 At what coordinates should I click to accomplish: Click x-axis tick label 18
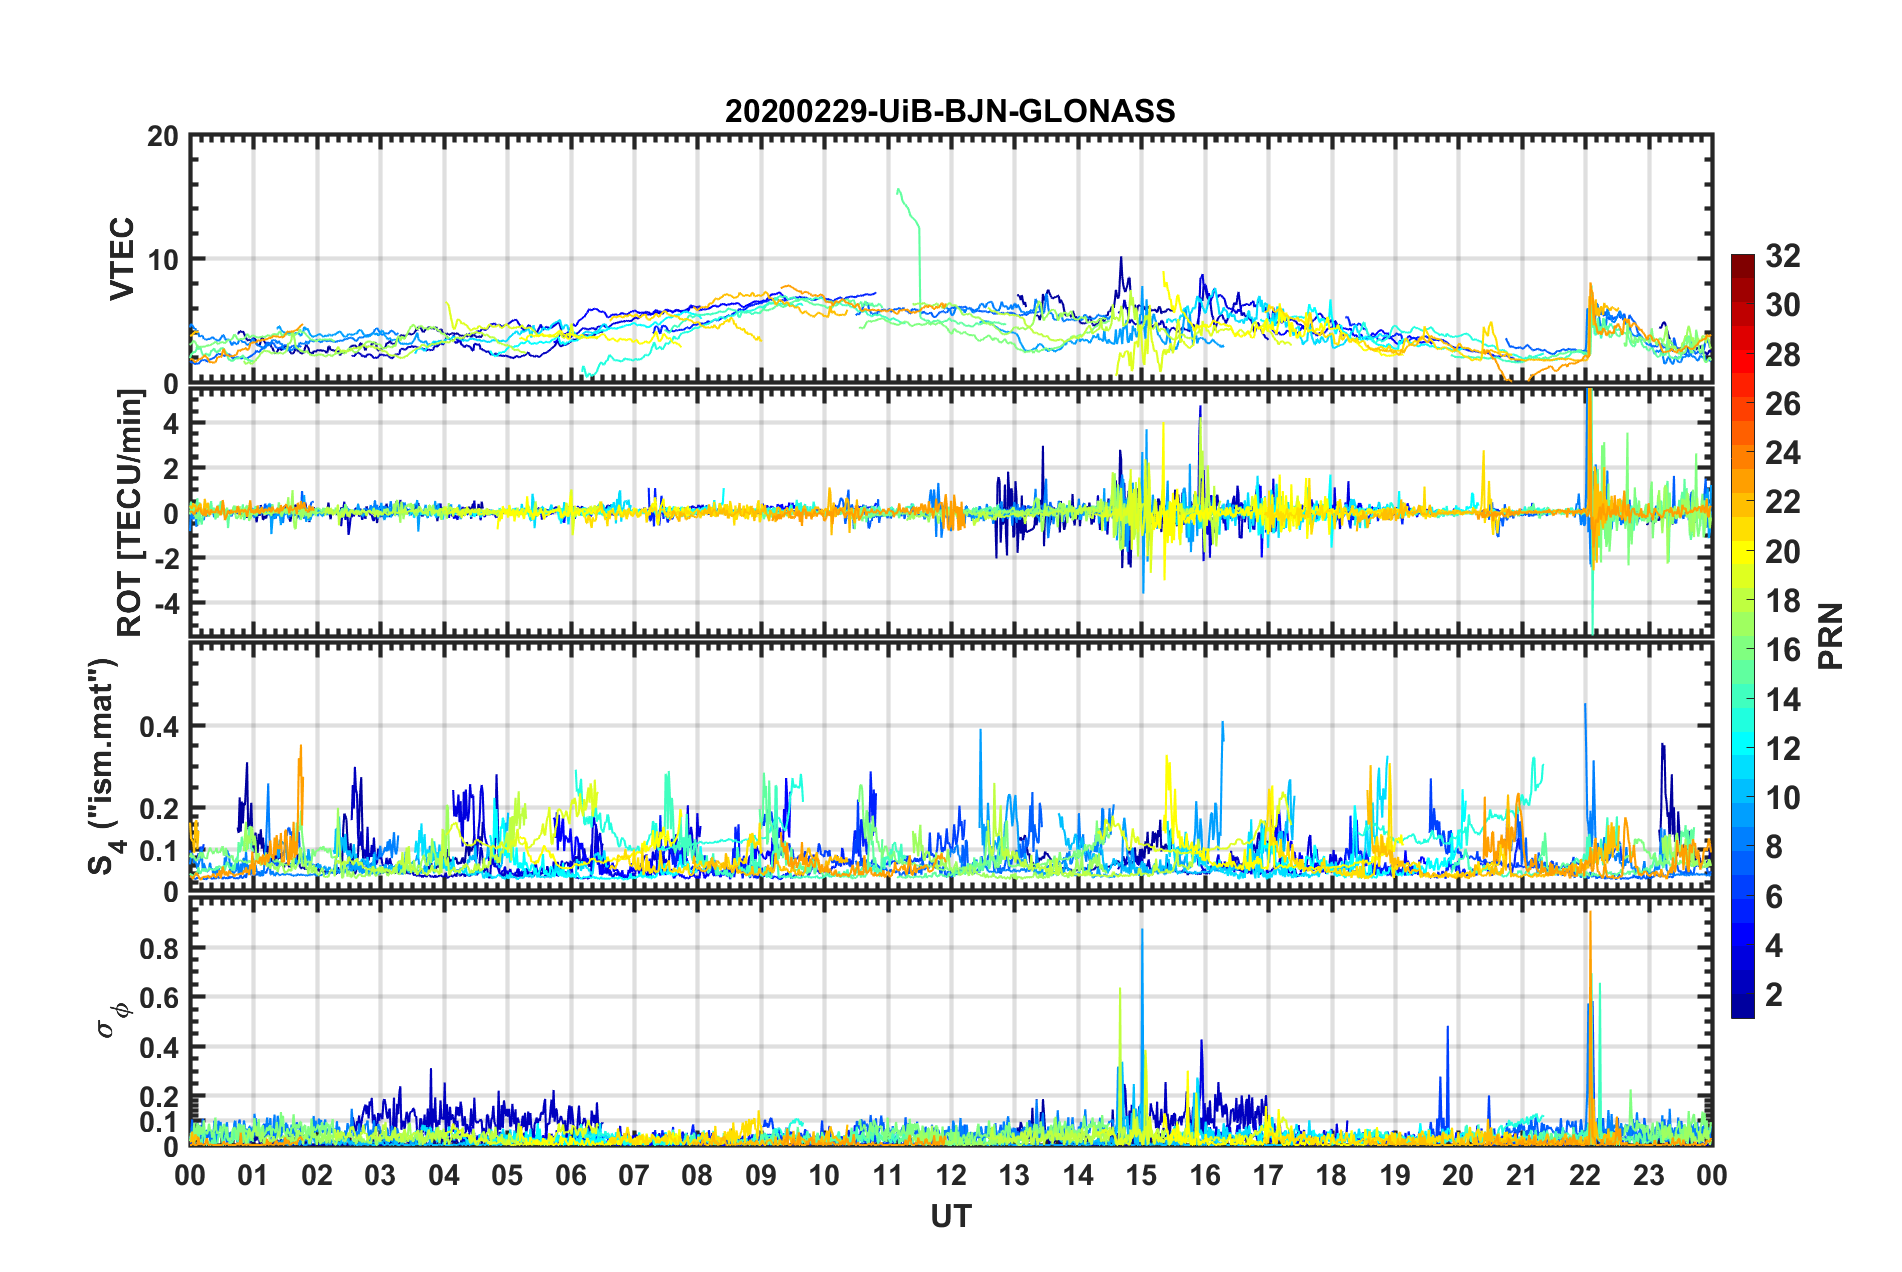1332,1174
